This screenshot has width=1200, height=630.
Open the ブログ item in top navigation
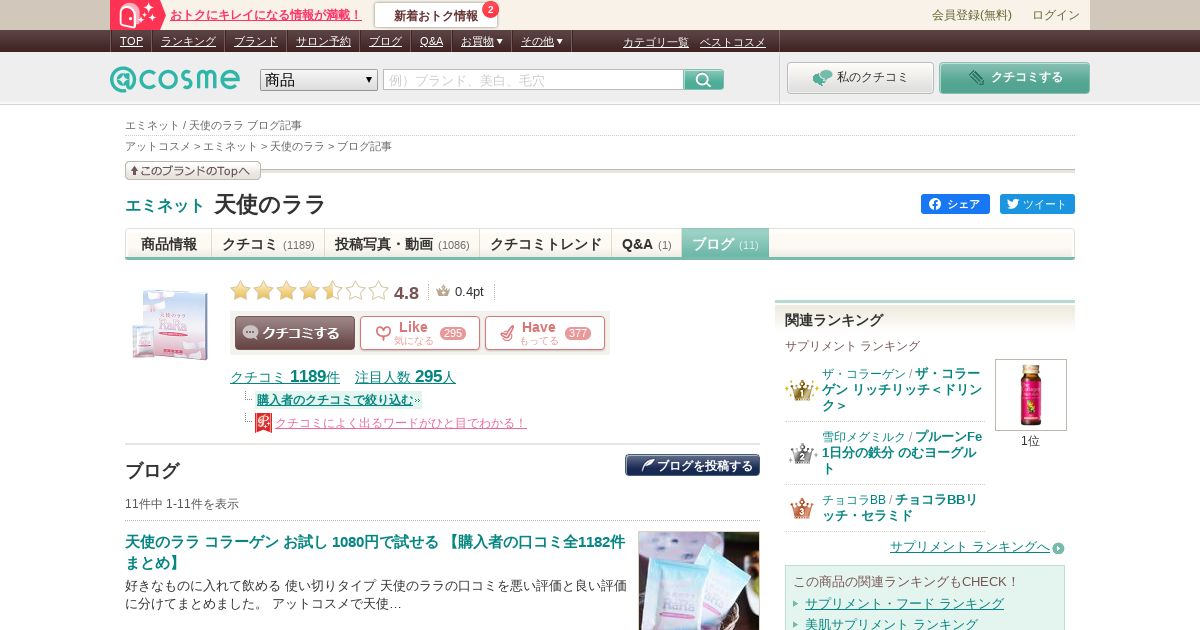(385, 41)
